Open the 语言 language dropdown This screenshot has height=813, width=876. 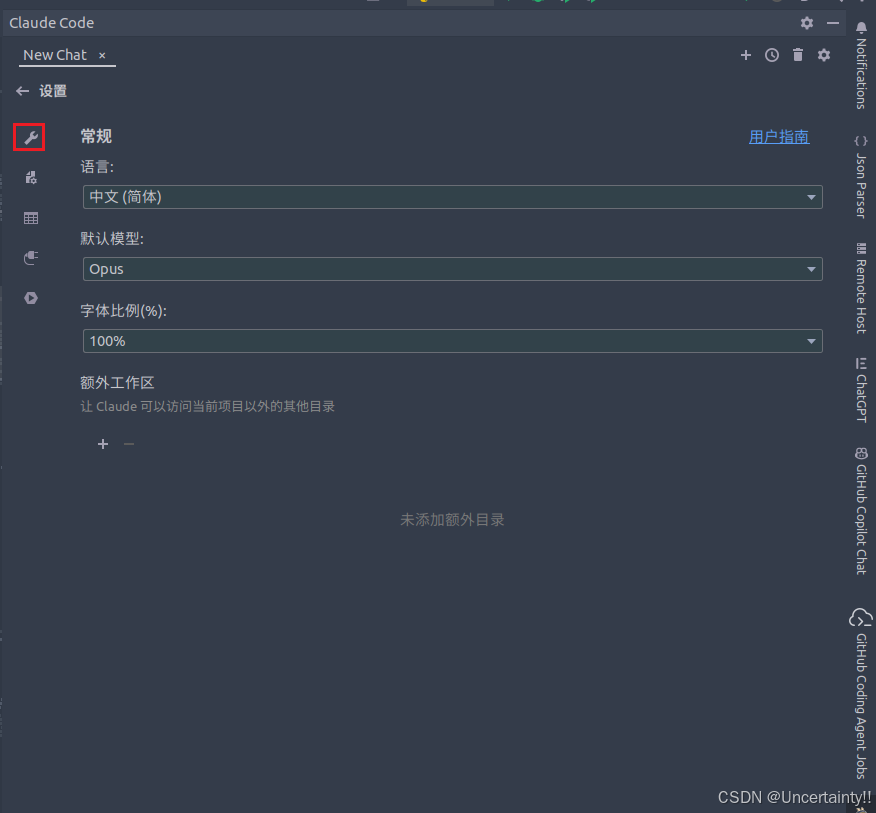coord(453,197)
